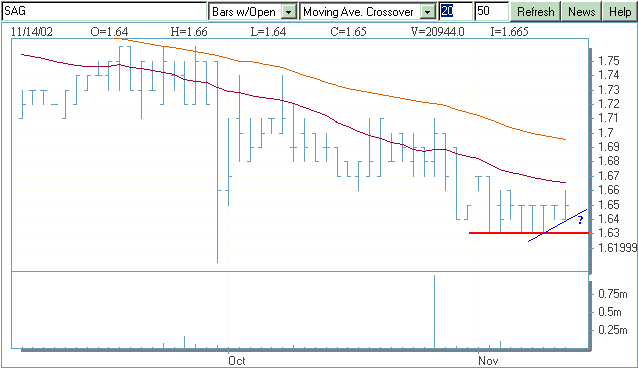The width and height of the screenshot is (638, 368).
Task: Click the tall volume spike bar in late October
Action: point(435,311)
